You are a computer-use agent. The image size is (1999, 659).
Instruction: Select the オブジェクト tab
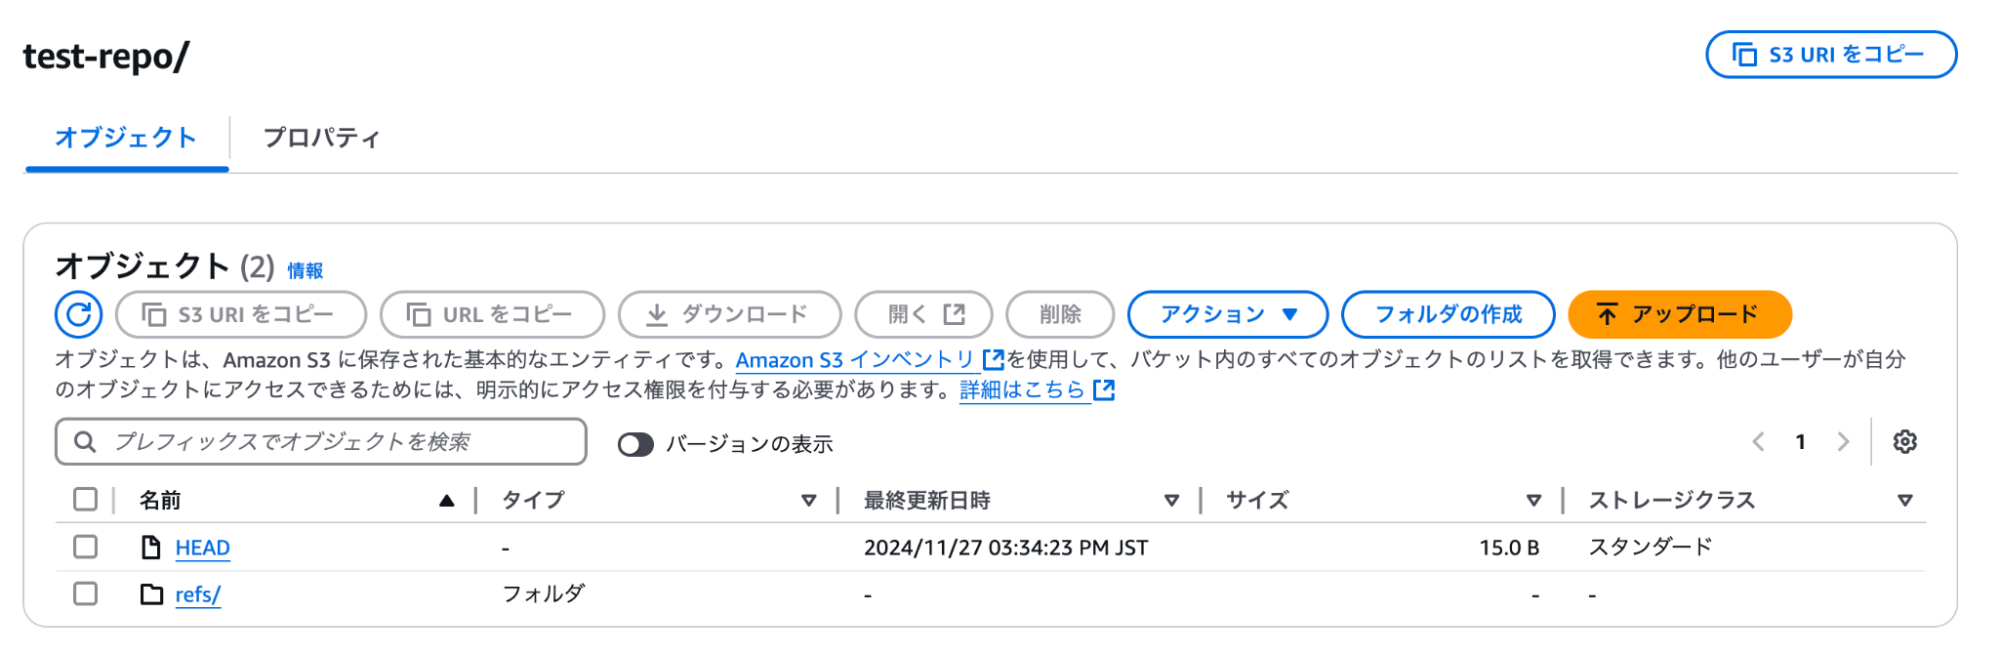click(126, 138)
